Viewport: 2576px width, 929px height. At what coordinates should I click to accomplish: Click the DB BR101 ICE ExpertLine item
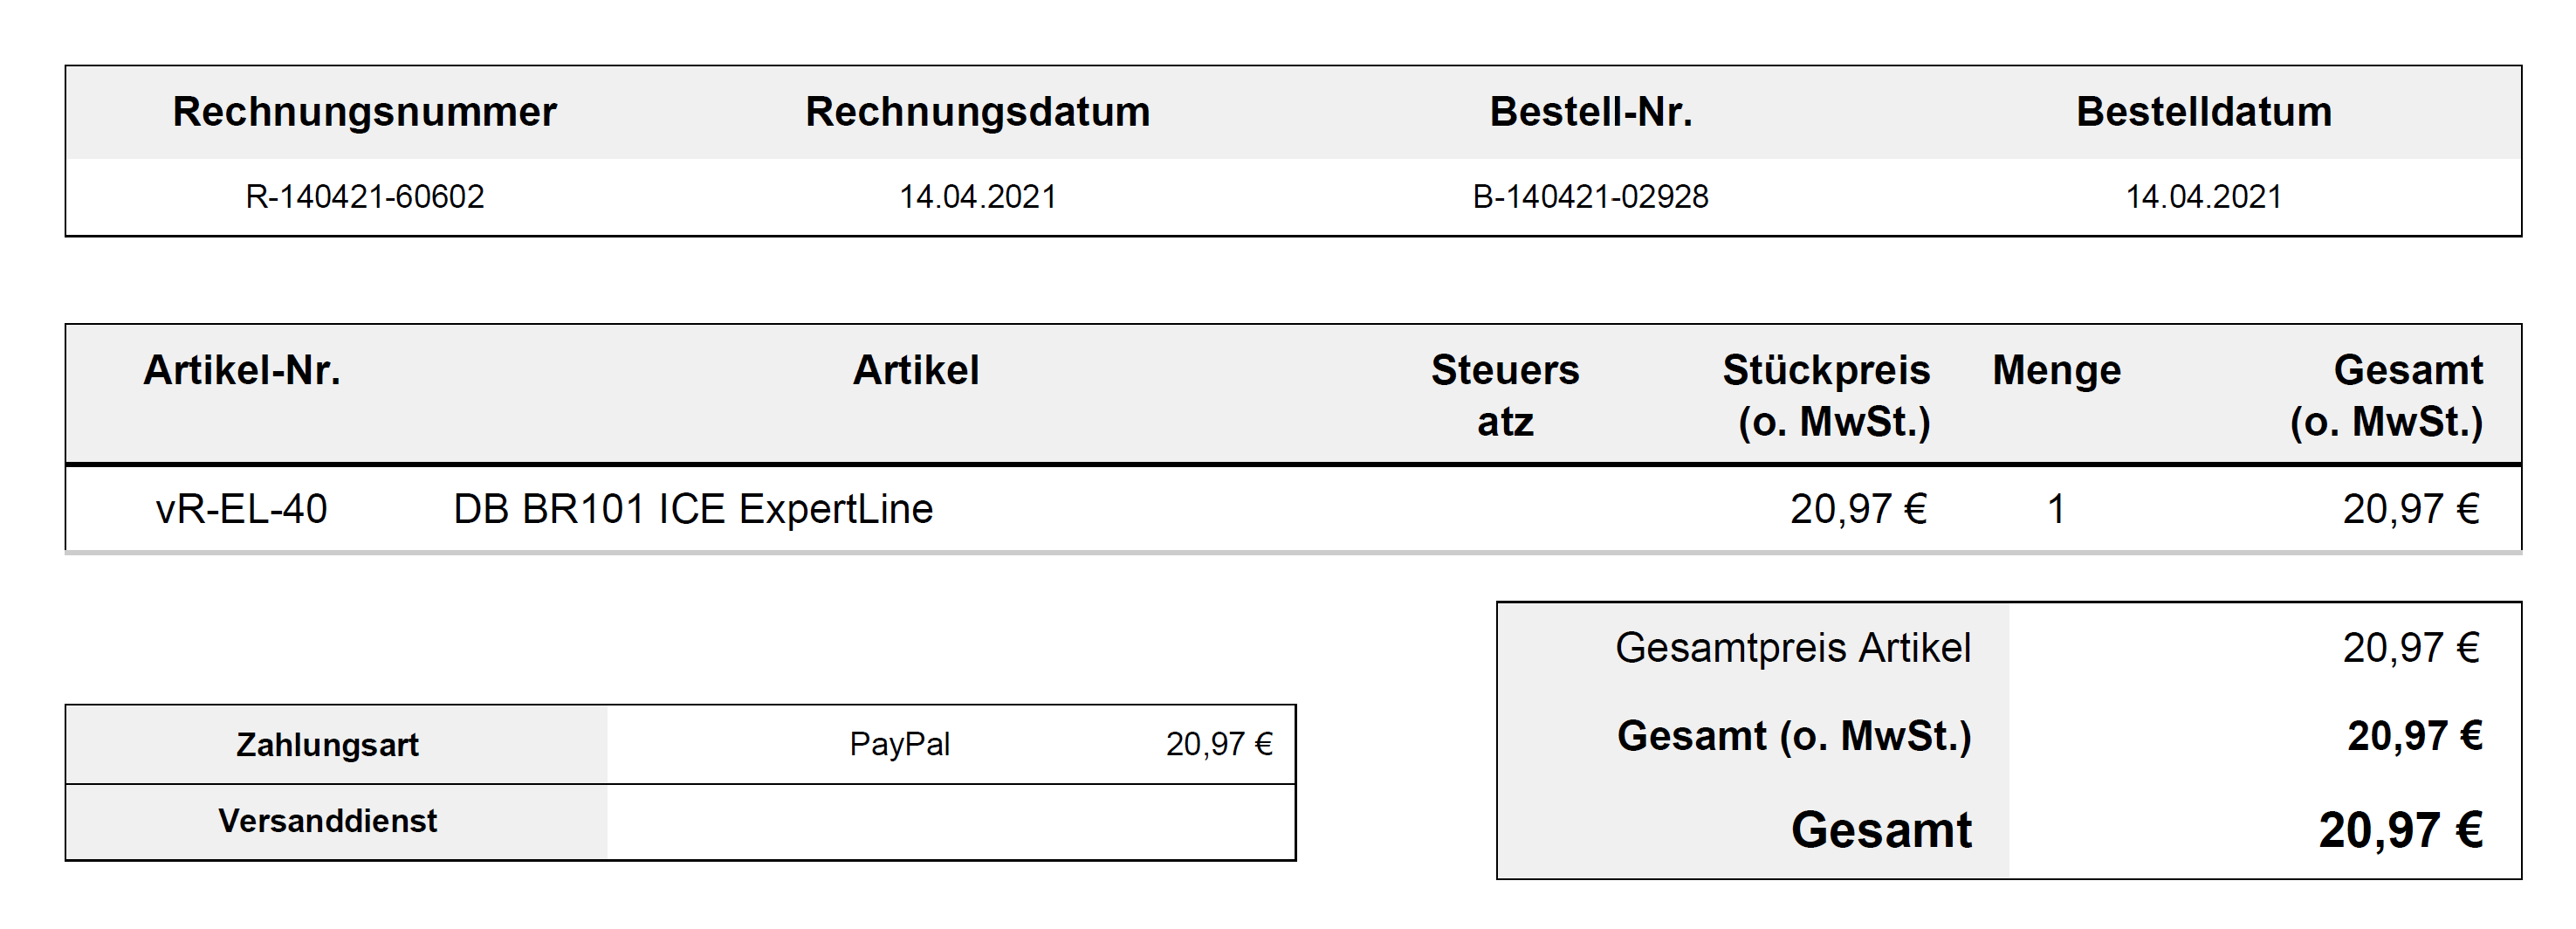tap(693, 509)
